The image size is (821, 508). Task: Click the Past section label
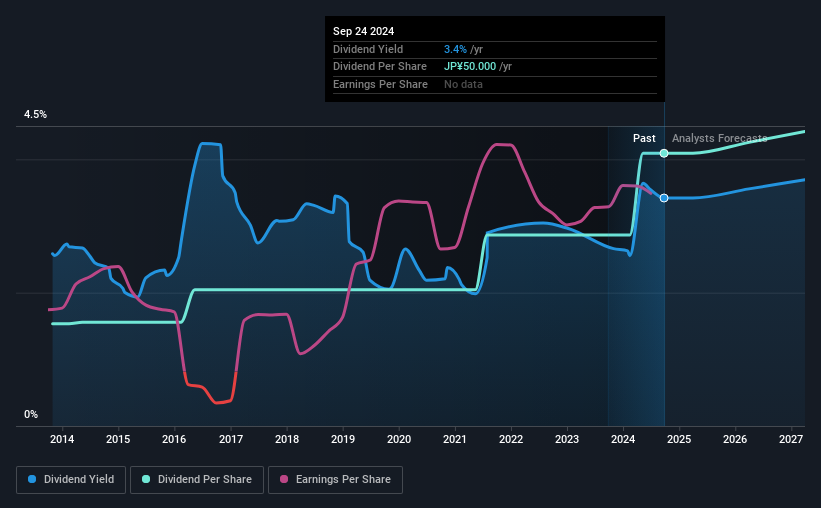click(x=644, y=138)
